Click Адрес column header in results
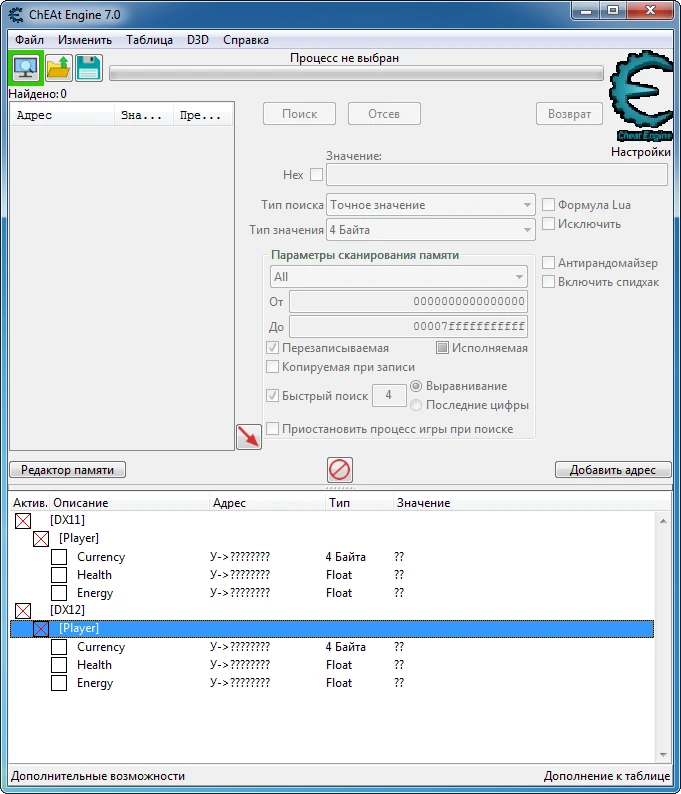This screenshot has width=681, height=794. (x=63, y=115)
